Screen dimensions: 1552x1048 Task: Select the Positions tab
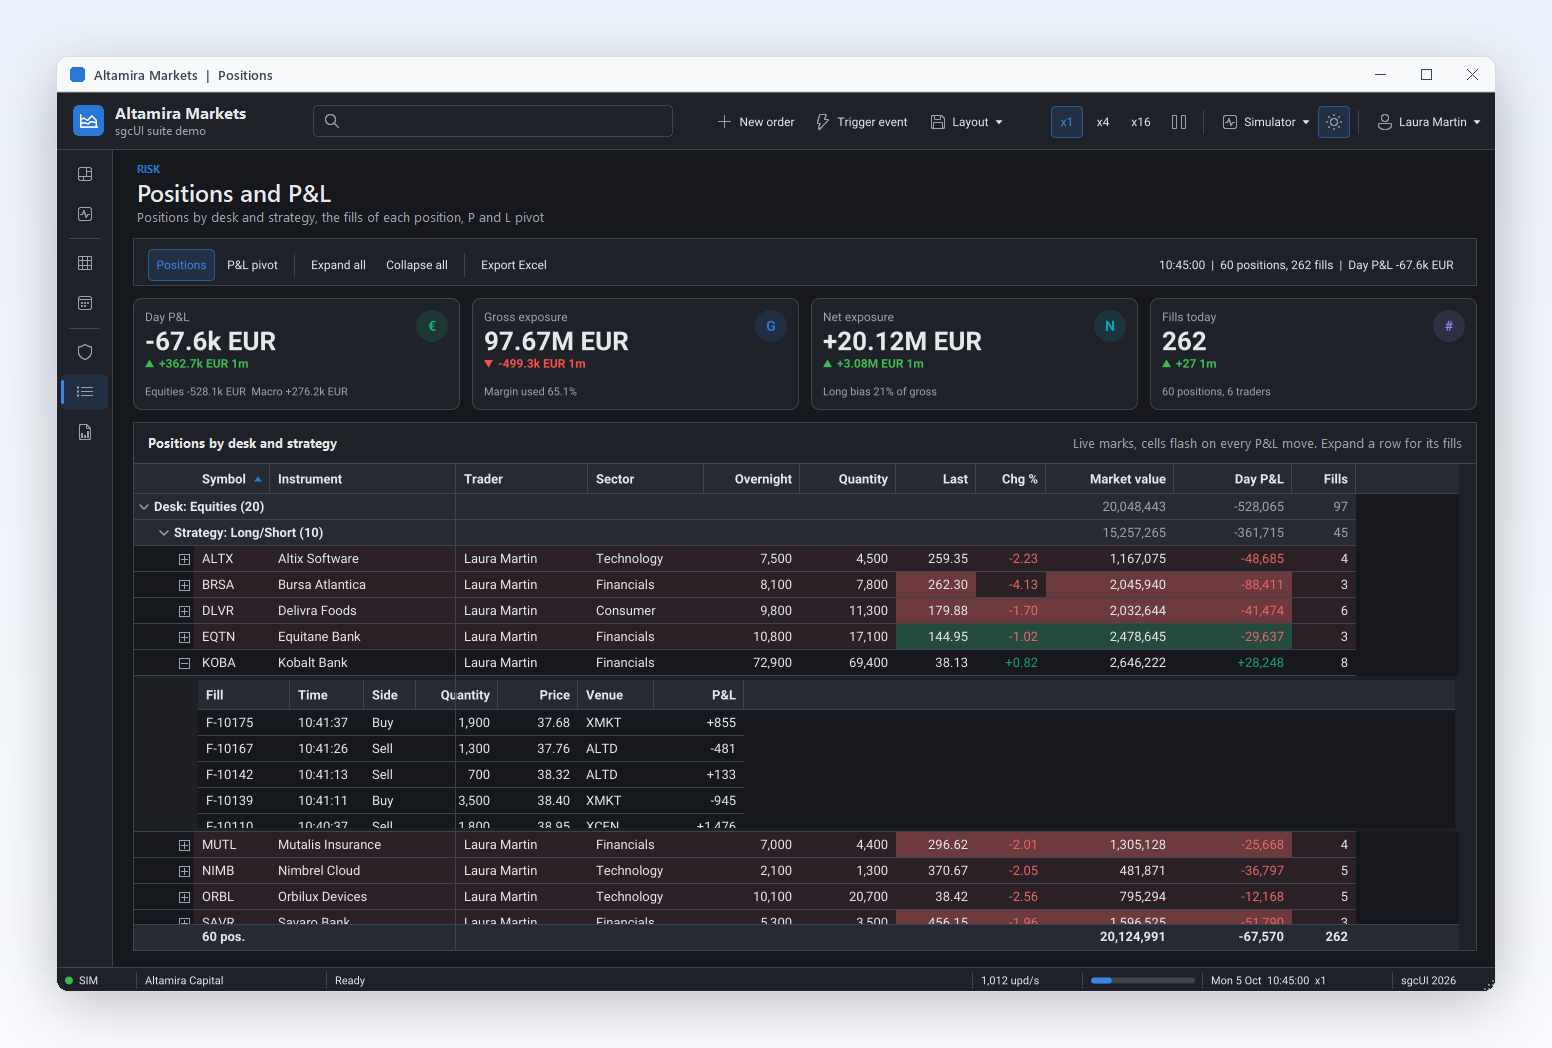click(x=181, y=265)
